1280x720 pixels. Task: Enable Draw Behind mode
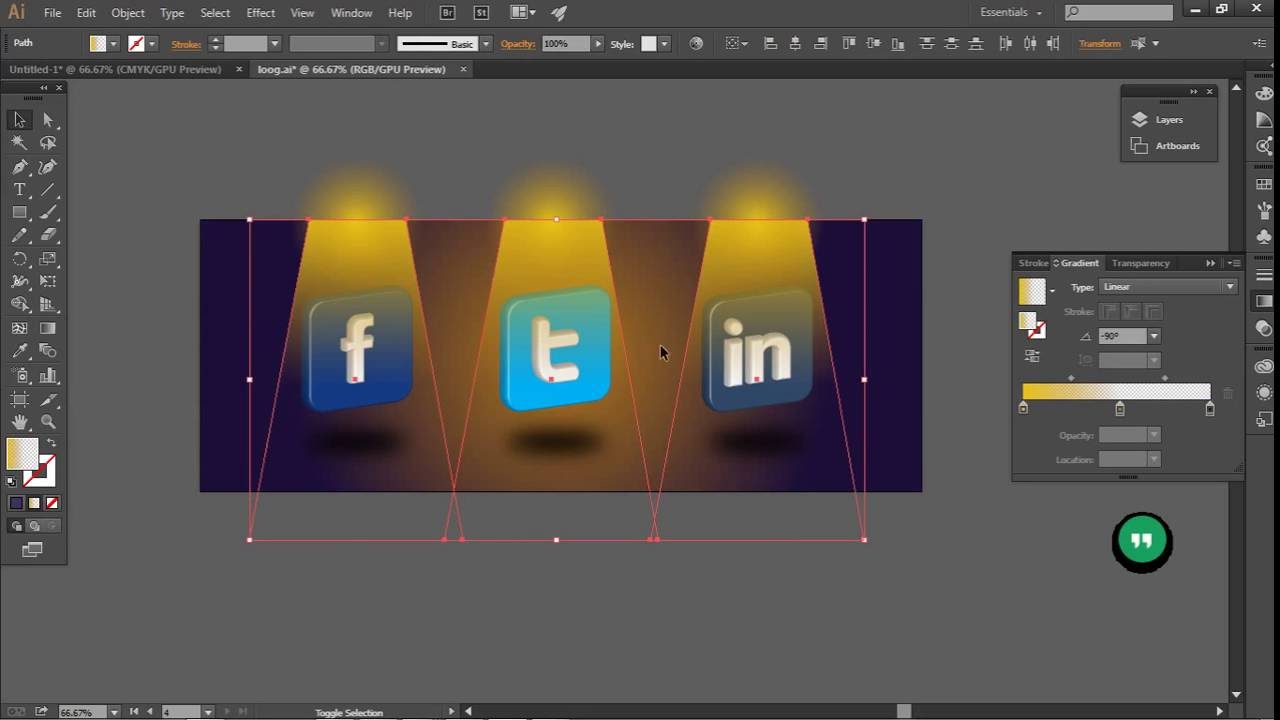tap(35, 526)
